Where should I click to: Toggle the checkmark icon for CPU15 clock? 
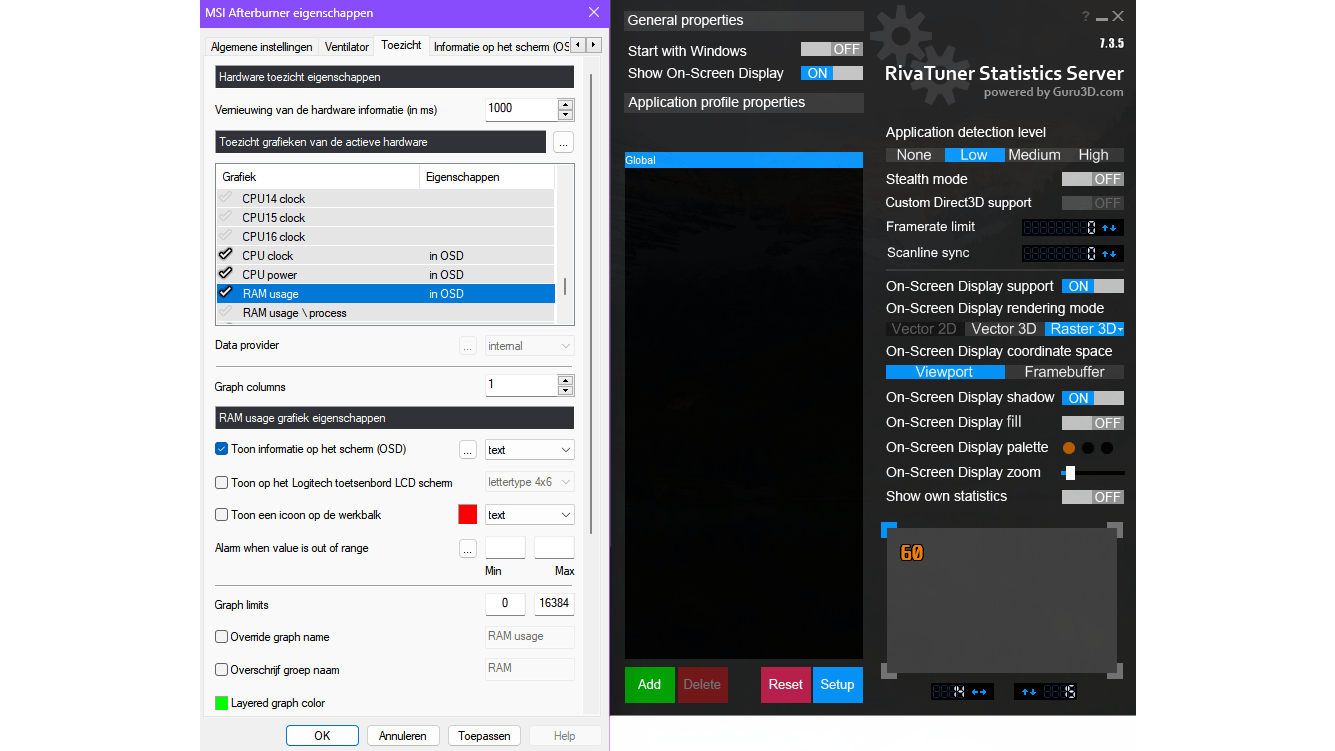click(225, 217)
